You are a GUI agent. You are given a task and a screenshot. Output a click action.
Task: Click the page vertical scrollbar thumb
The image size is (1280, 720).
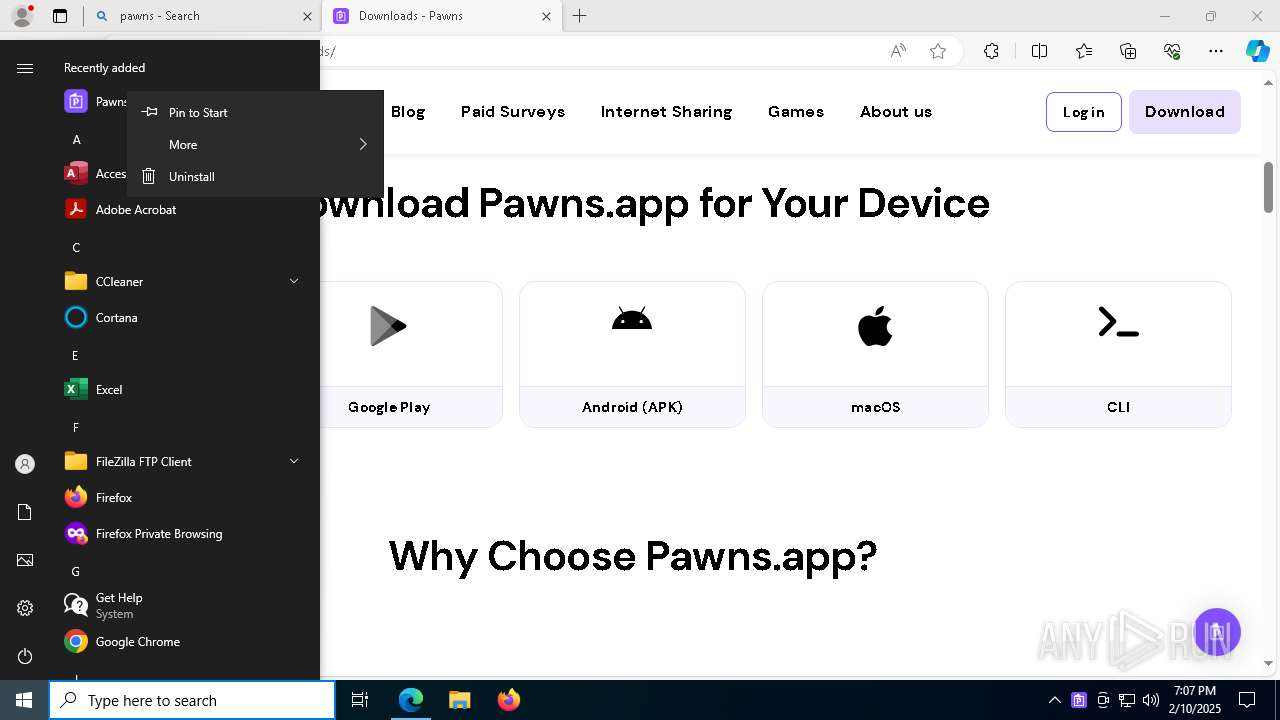click(1268, 187)
